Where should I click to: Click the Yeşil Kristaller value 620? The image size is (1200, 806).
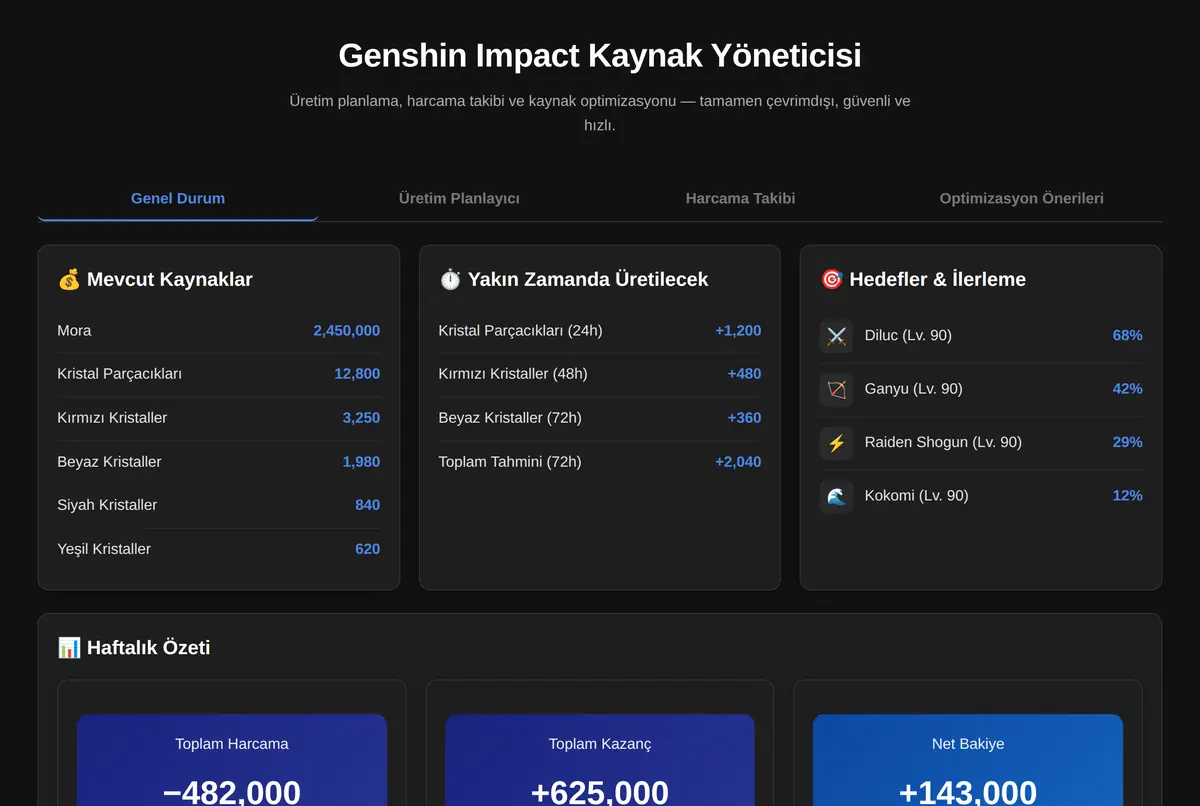(367, 549)
